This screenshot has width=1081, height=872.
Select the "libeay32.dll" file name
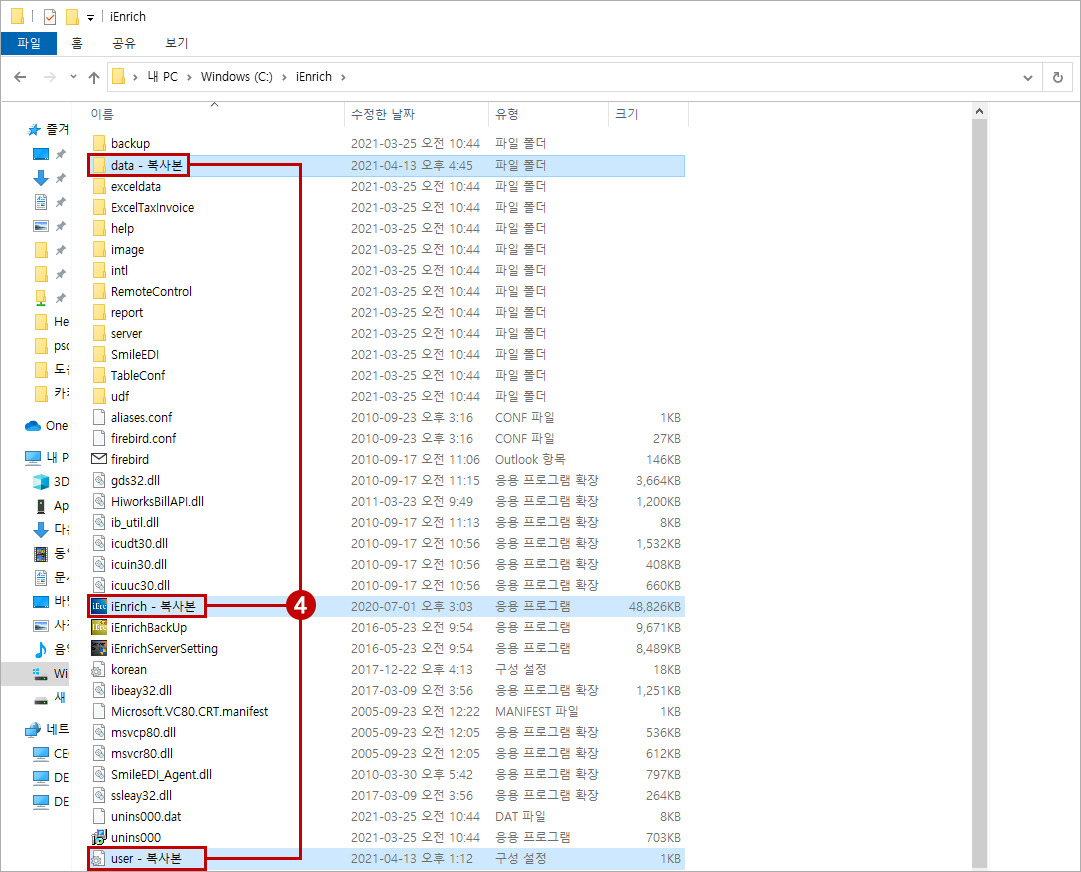pyautogui.click(x=141, y=690)
